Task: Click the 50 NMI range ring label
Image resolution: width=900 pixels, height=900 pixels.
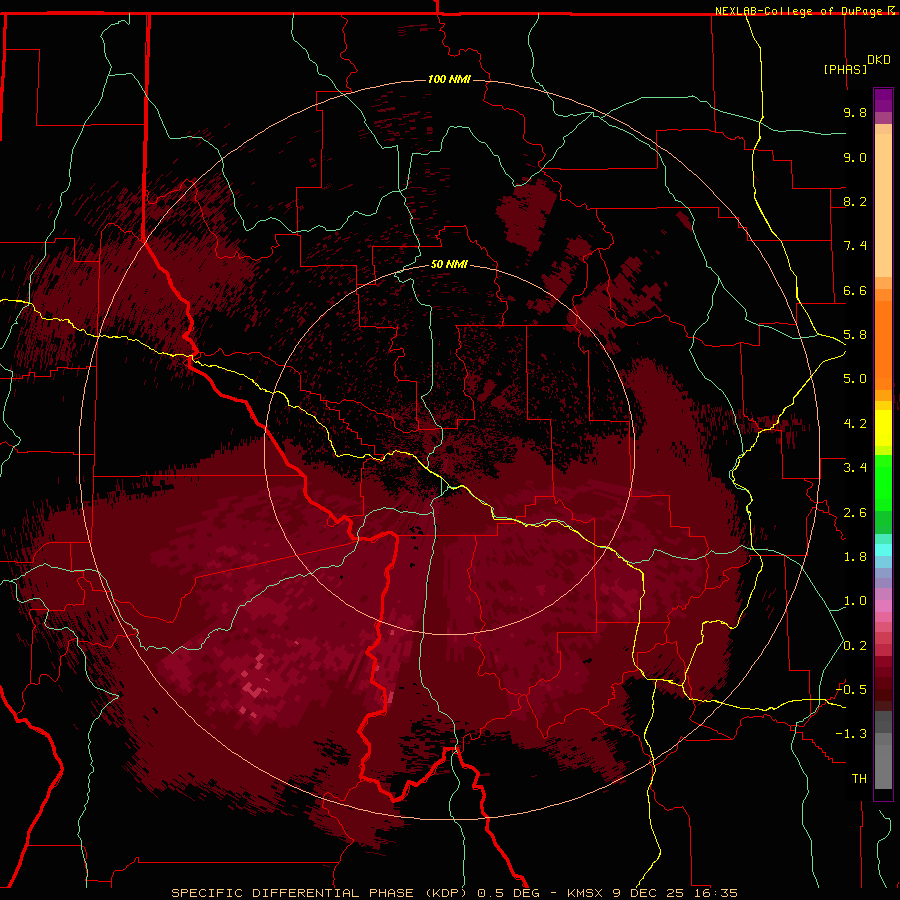Action: tap(449, 264)
